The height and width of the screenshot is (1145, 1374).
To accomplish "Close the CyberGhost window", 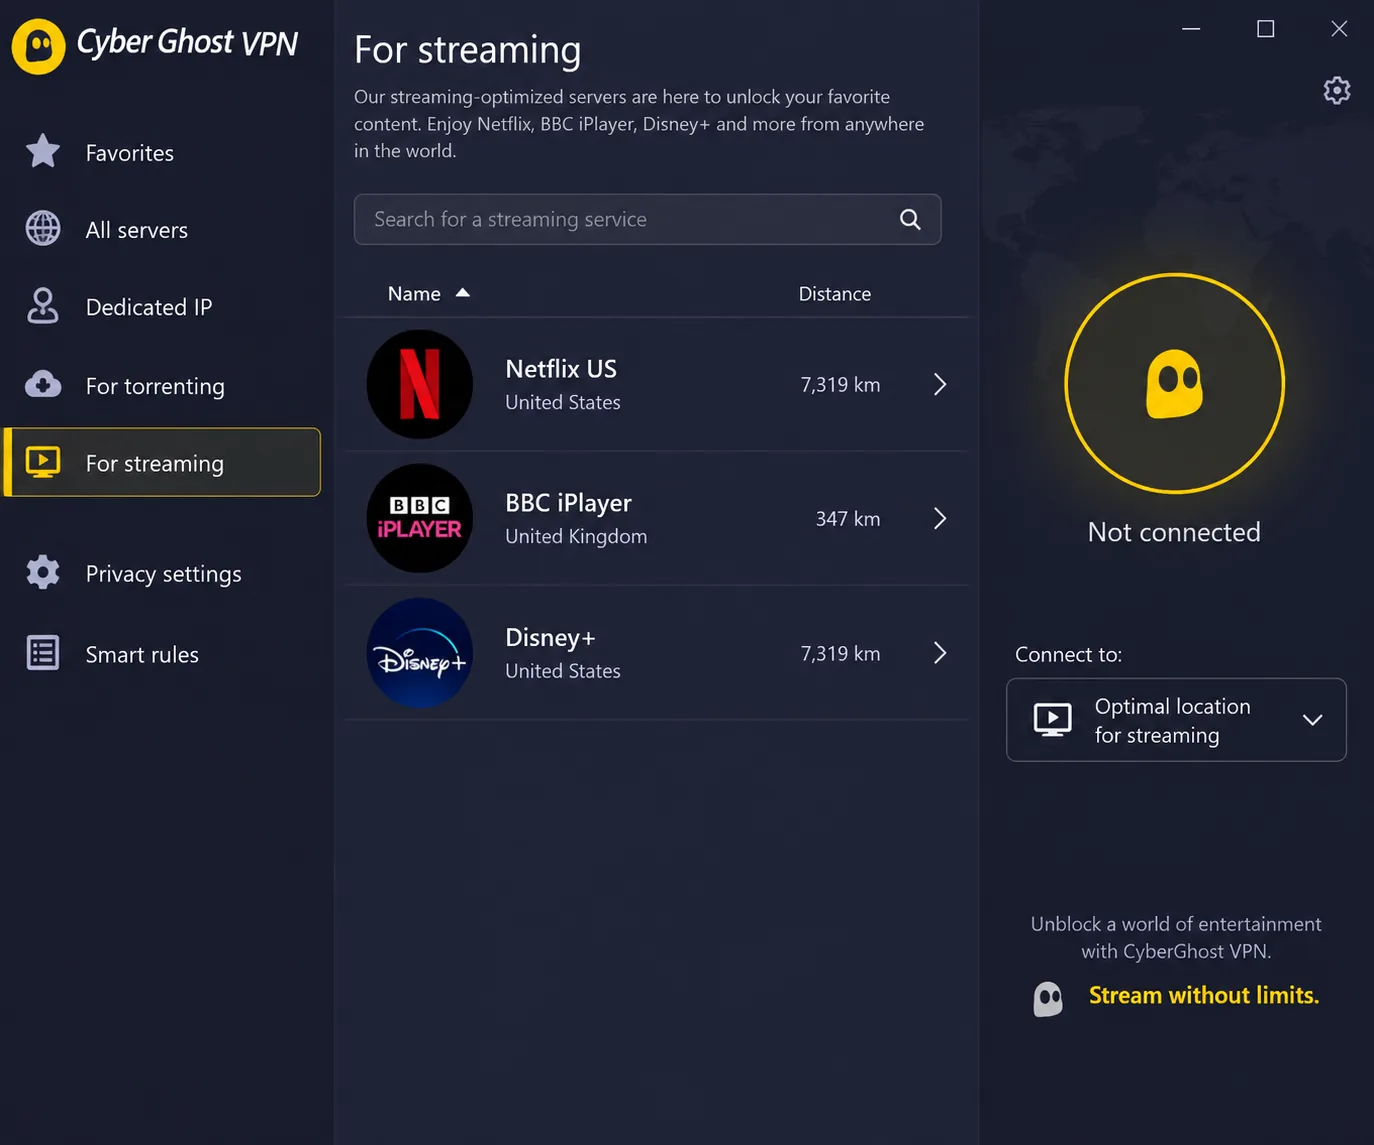I will coord(1339,29).
